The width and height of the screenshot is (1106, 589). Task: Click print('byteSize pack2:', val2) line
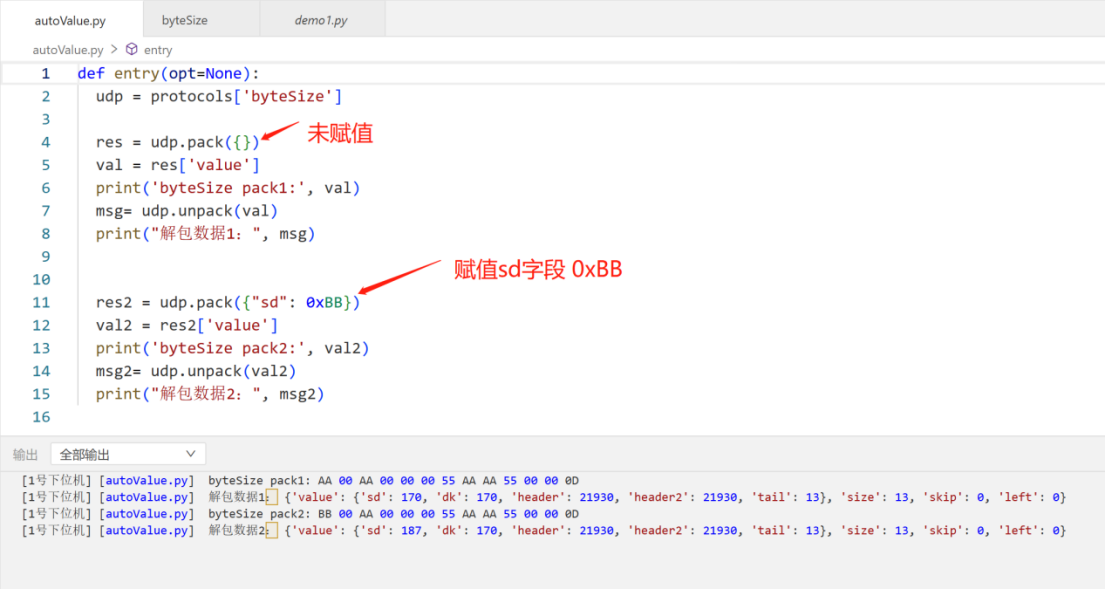click(x=232, y=348)
